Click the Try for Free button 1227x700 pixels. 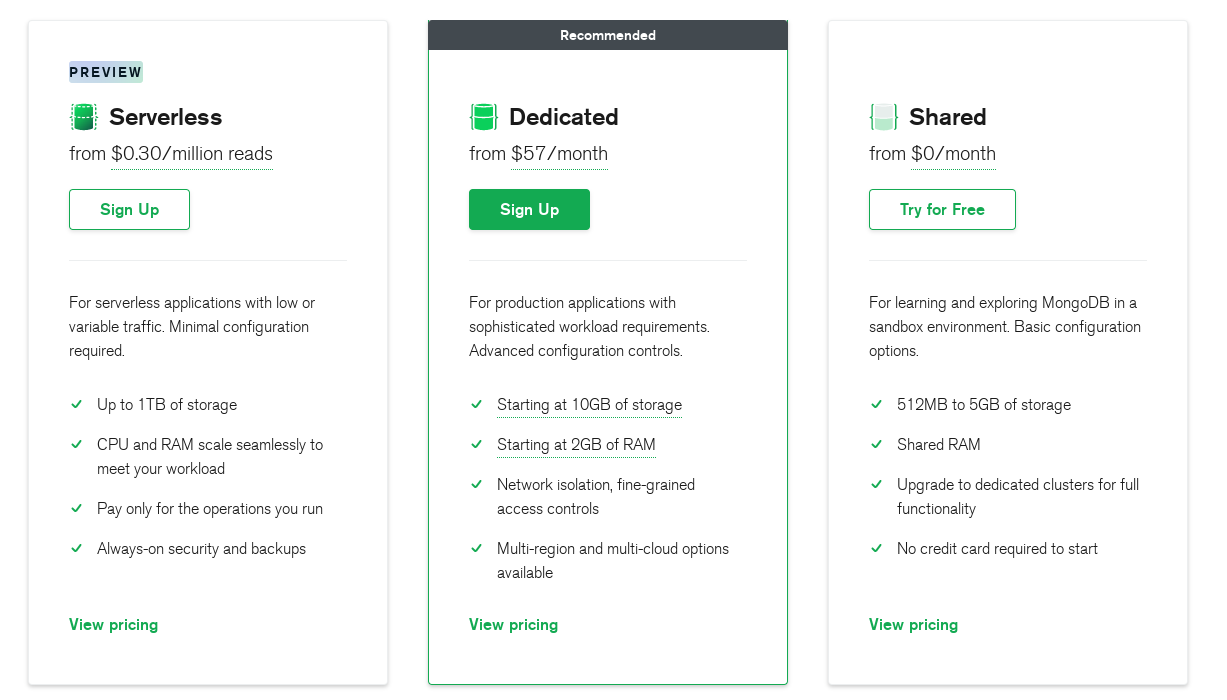[942, 209]
